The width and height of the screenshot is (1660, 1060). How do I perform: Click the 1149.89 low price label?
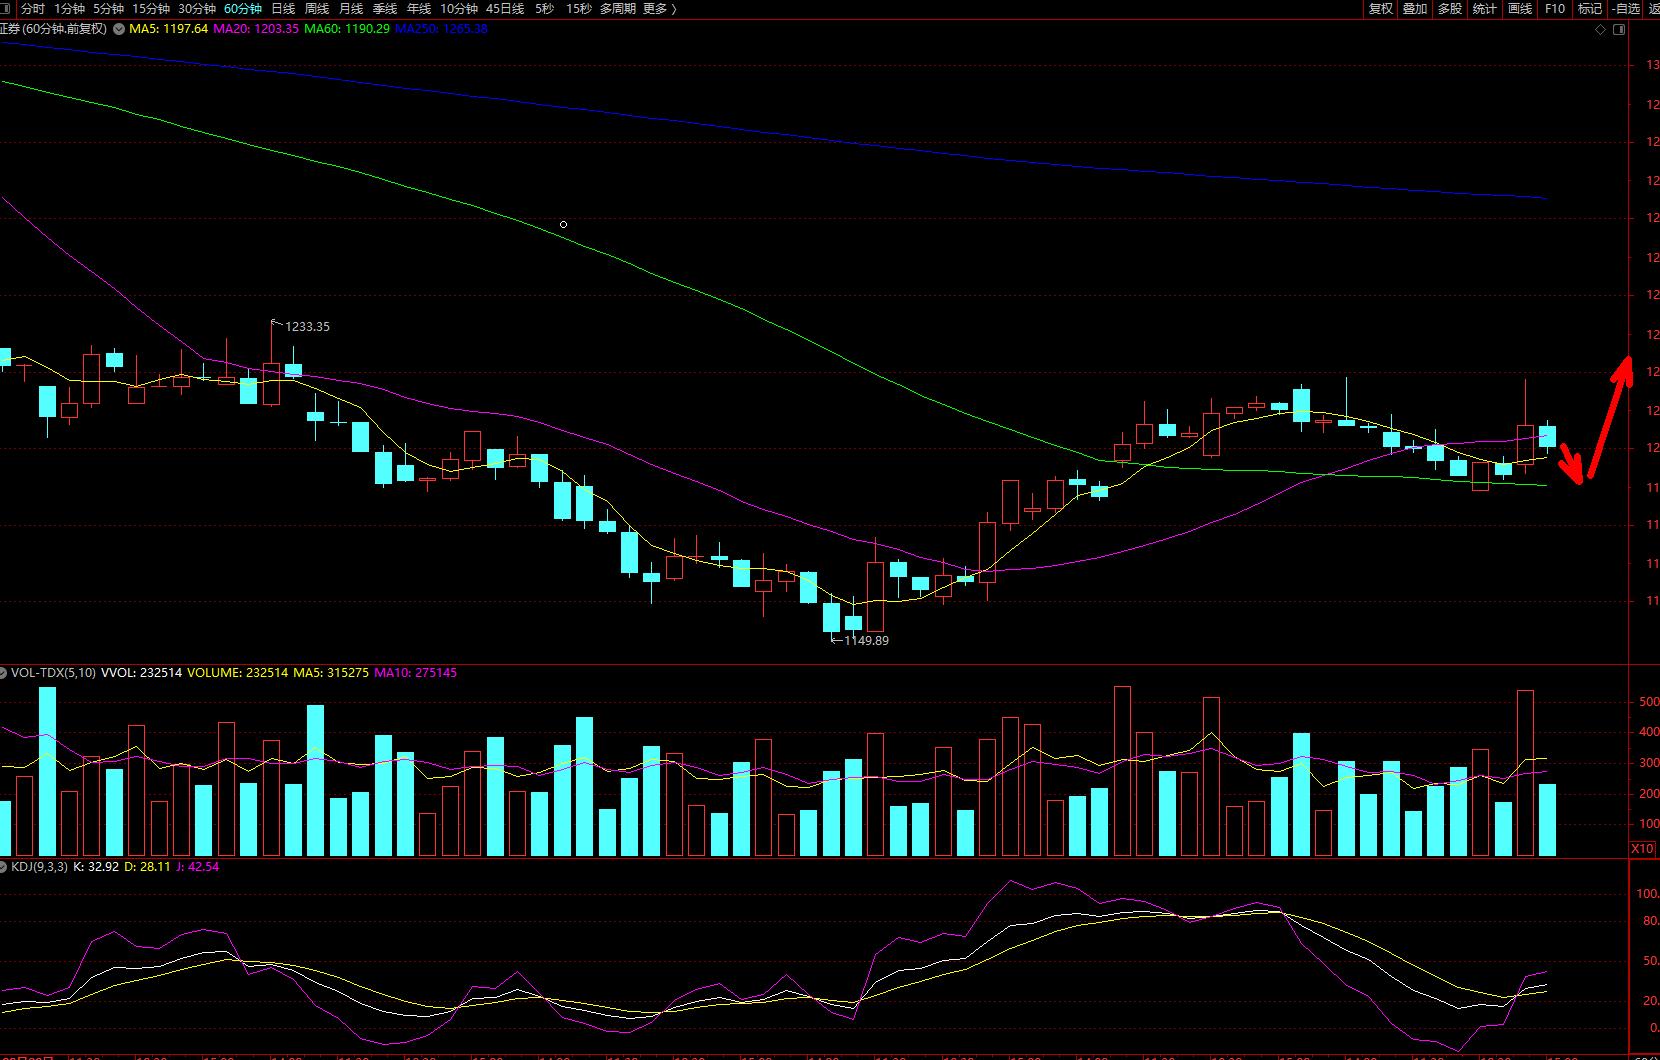coord(866,641)
